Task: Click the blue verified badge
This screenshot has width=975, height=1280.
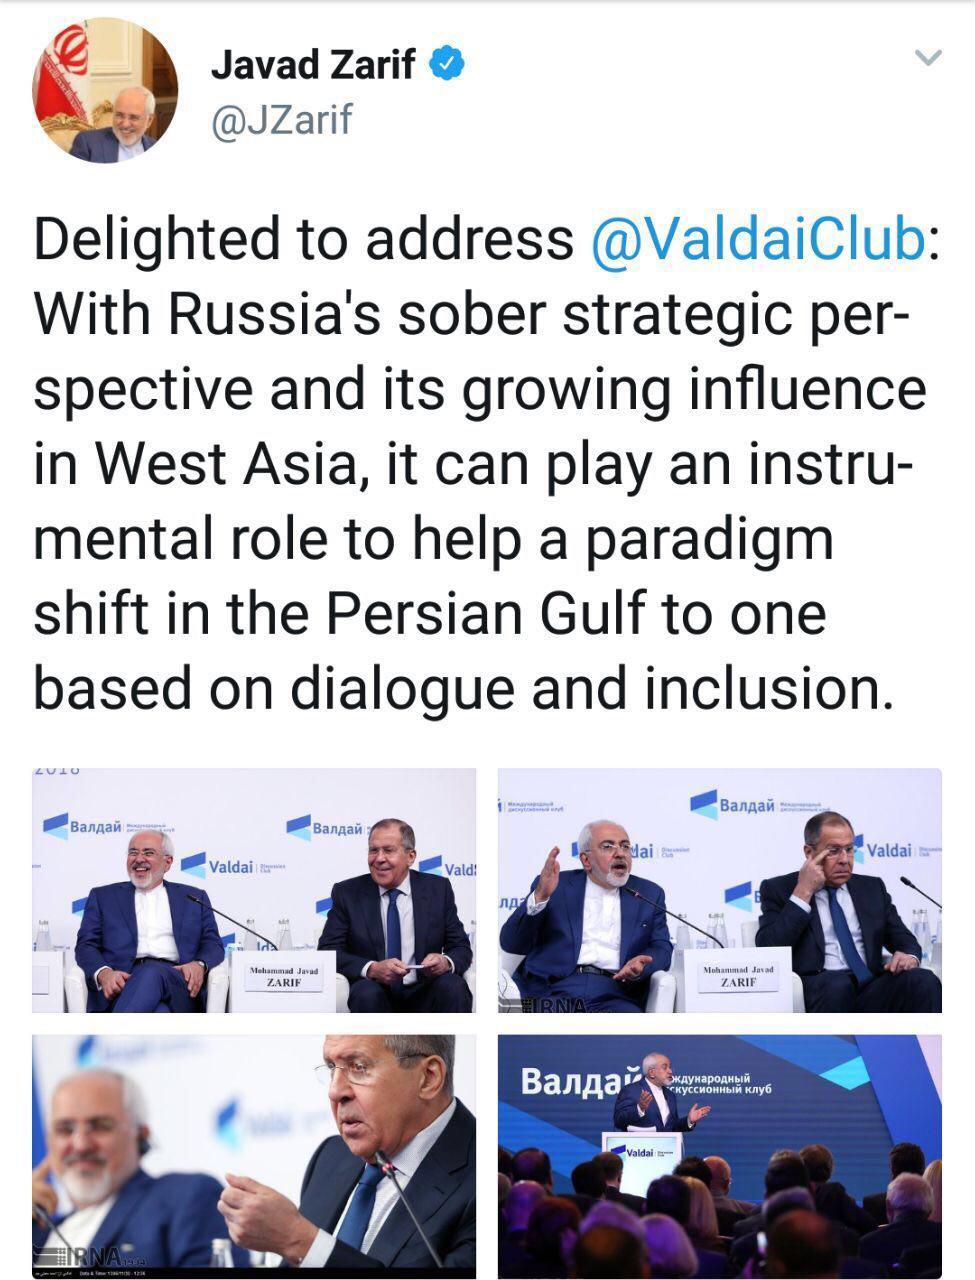Action: (x=446, y=65)
